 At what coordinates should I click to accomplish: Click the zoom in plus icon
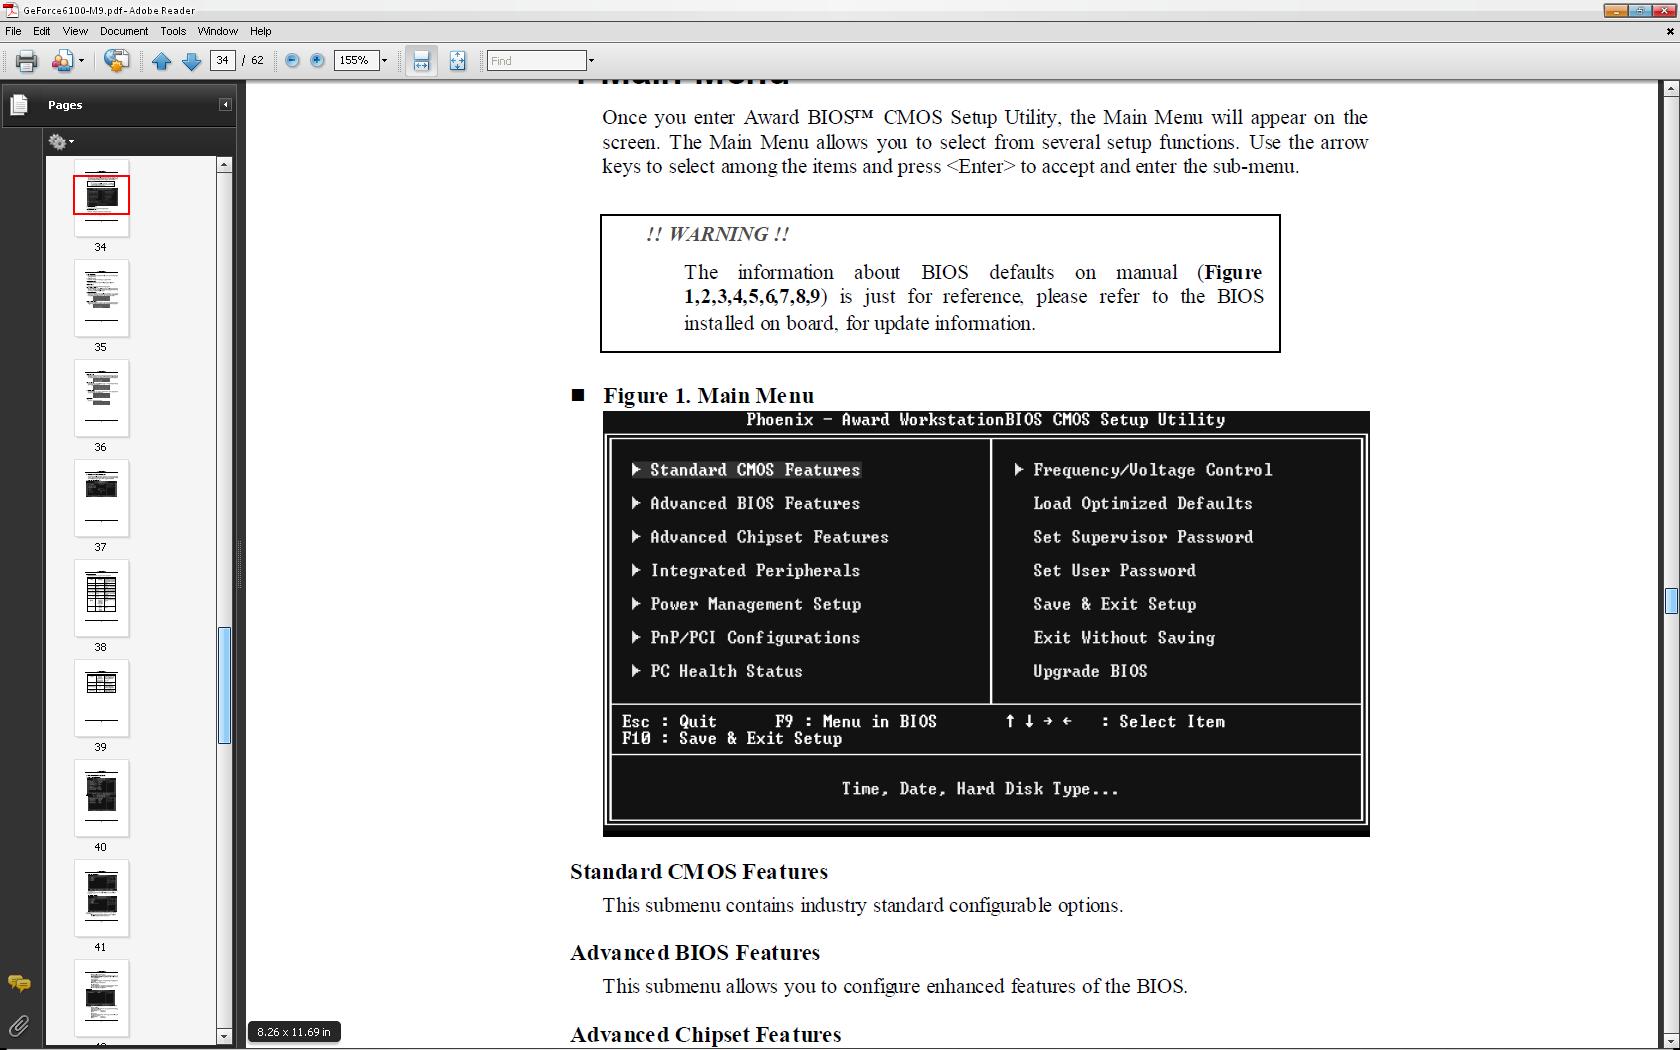(317, 60)
